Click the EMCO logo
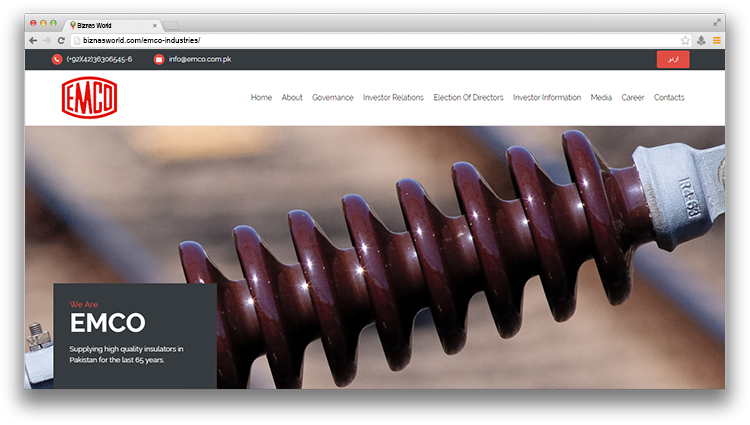 click(x=89, y=98)
